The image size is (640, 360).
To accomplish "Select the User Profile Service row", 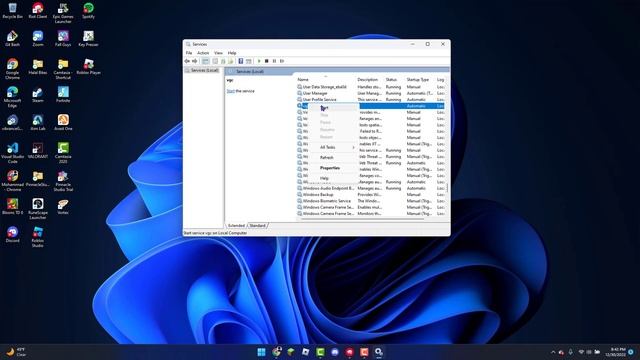I will coord(371,100).
